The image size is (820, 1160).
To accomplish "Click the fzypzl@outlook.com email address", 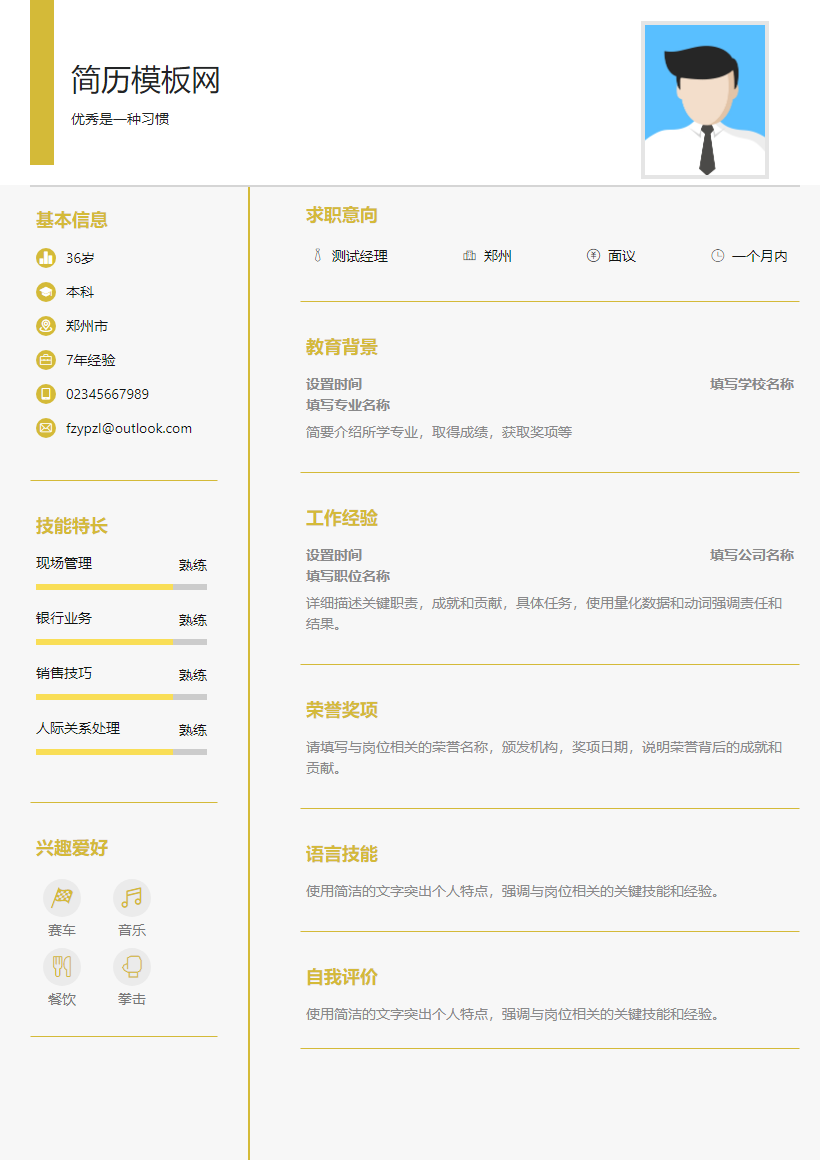I will coord(128,427).
